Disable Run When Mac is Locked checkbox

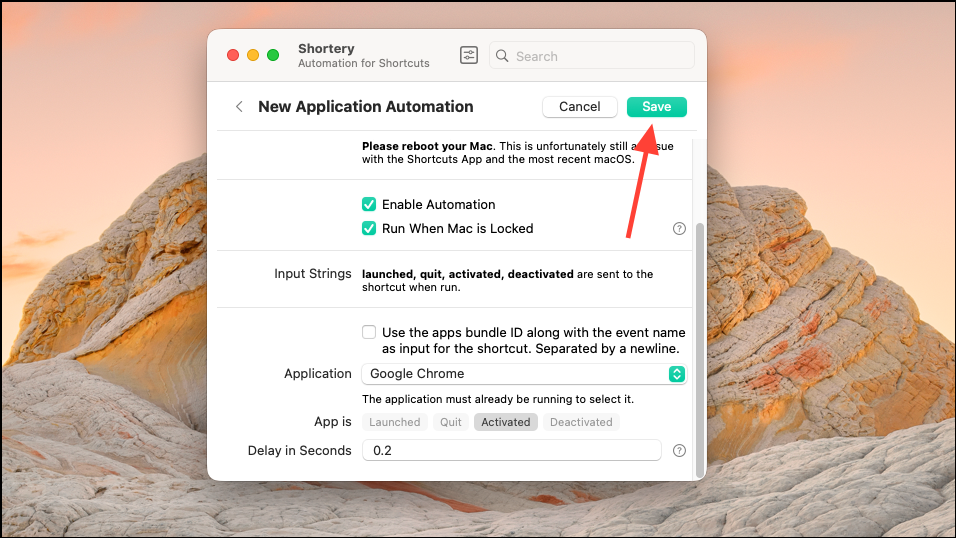pos(369,228)
